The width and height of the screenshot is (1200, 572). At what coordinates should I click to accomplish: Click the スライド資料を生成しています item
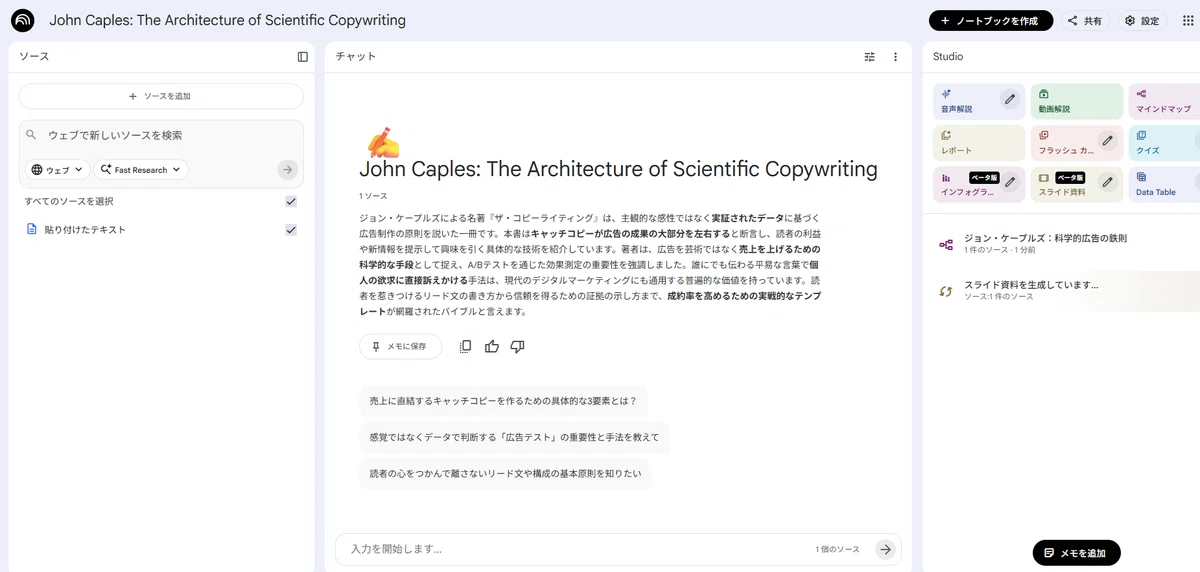tap(1064, 290)
